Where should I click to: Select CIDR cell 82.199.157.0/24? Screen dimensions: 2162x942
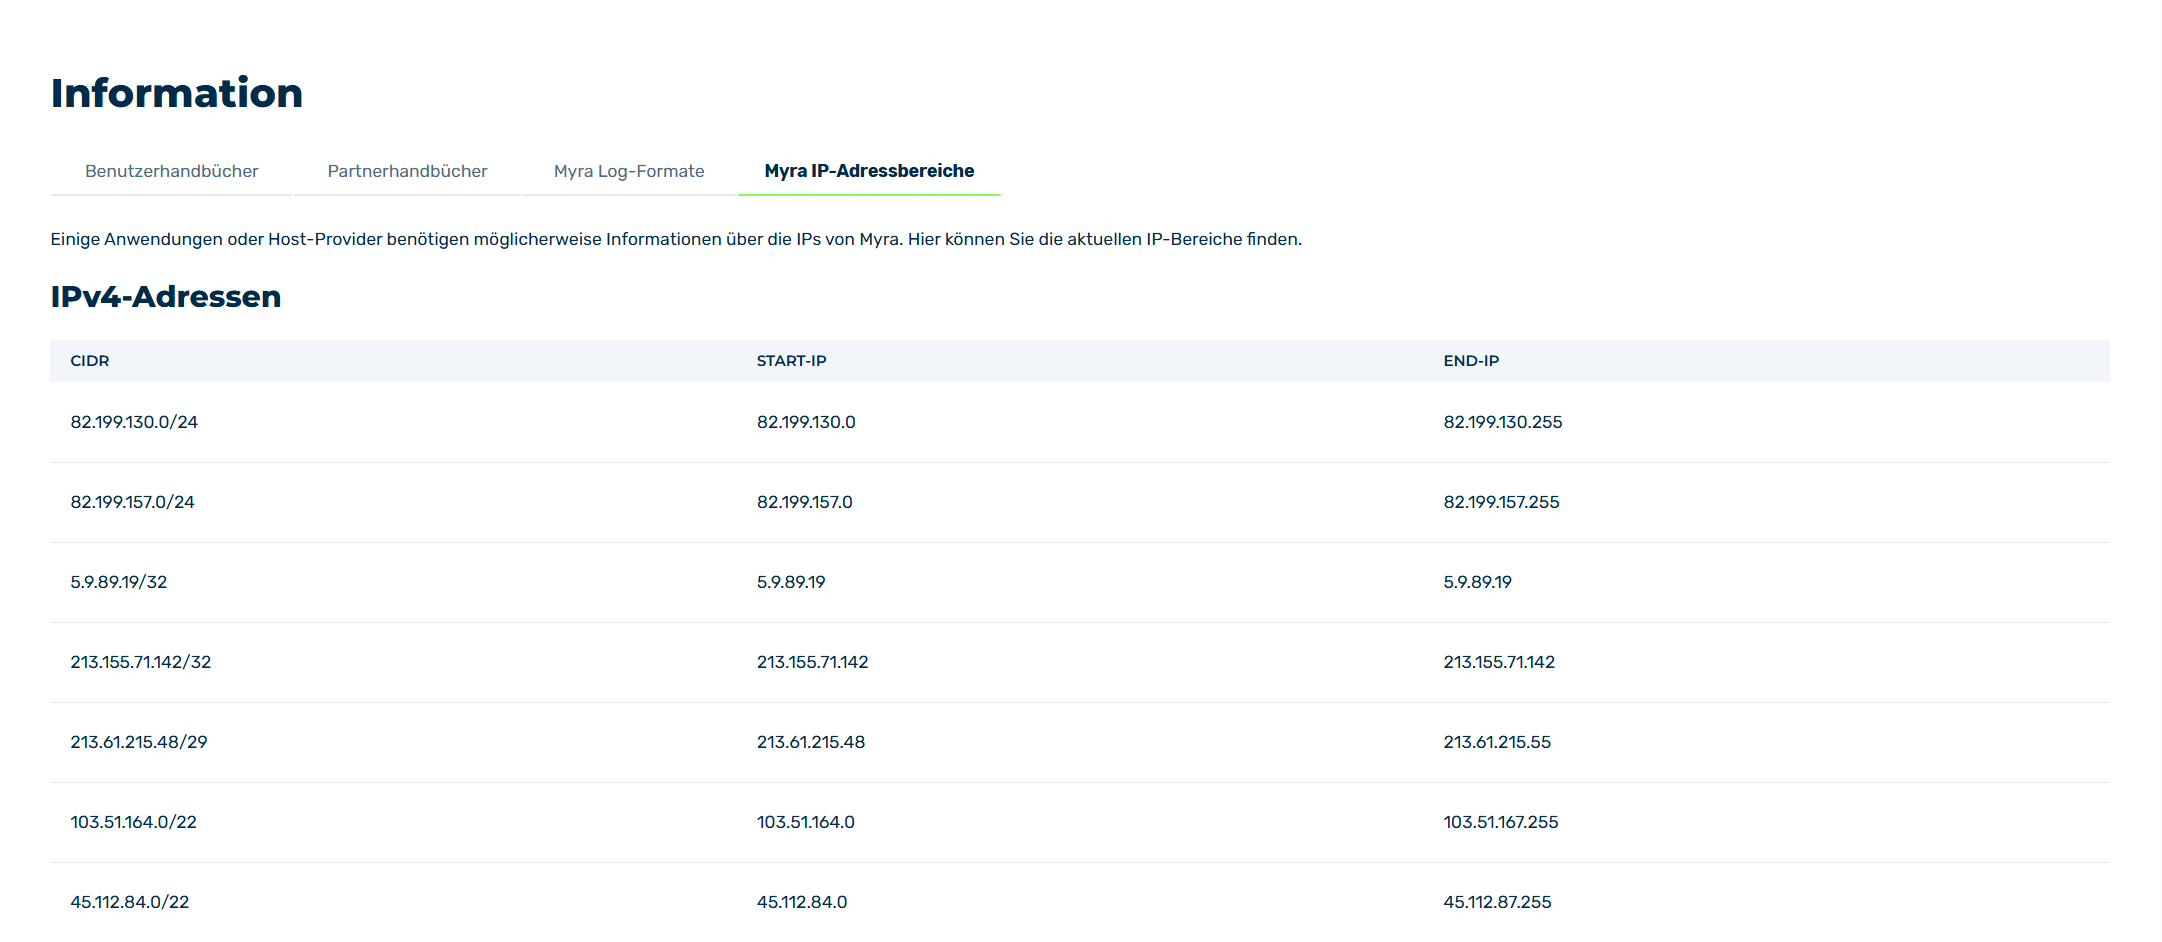(x=132, y=502)
